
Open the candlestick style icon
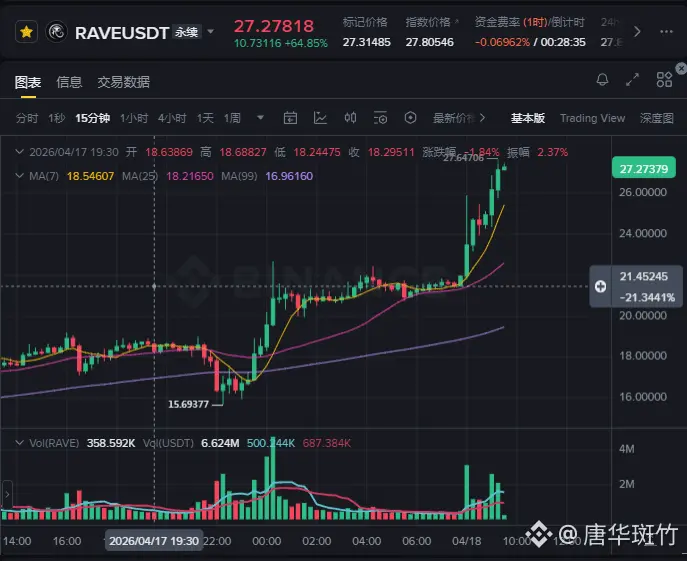click(x=350, y=117)
